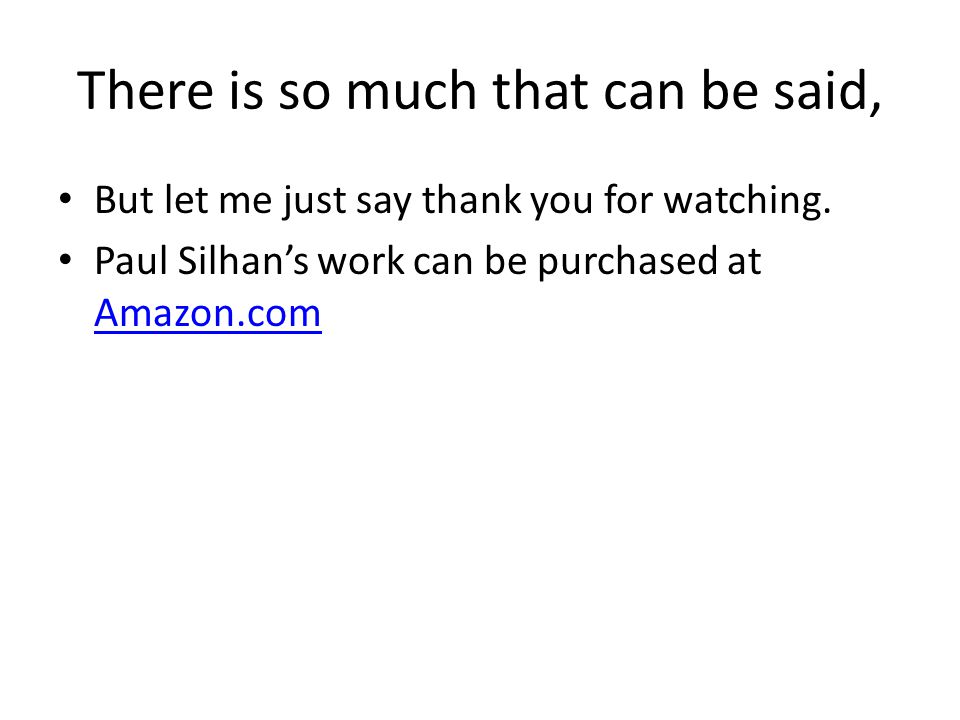The image size is (960, 720).
Task: Select the second bullet point marker
Action: pyautogui.click(x=66, y=260)
